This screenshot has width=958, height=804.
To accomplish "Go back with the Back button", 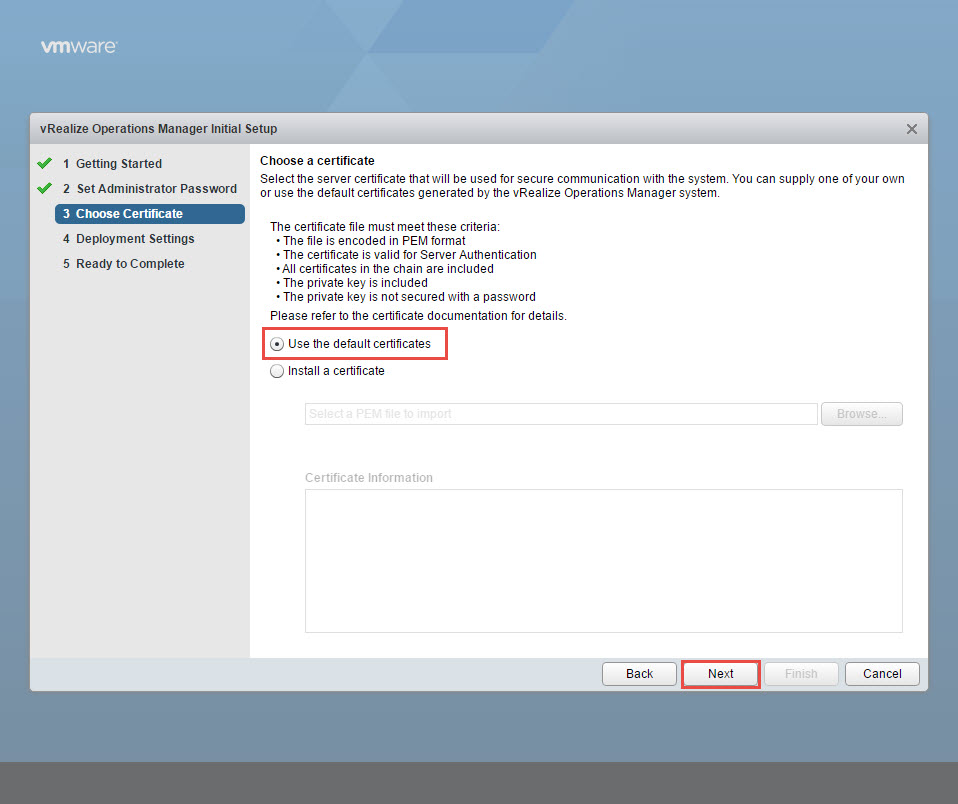I will [639, 674].
